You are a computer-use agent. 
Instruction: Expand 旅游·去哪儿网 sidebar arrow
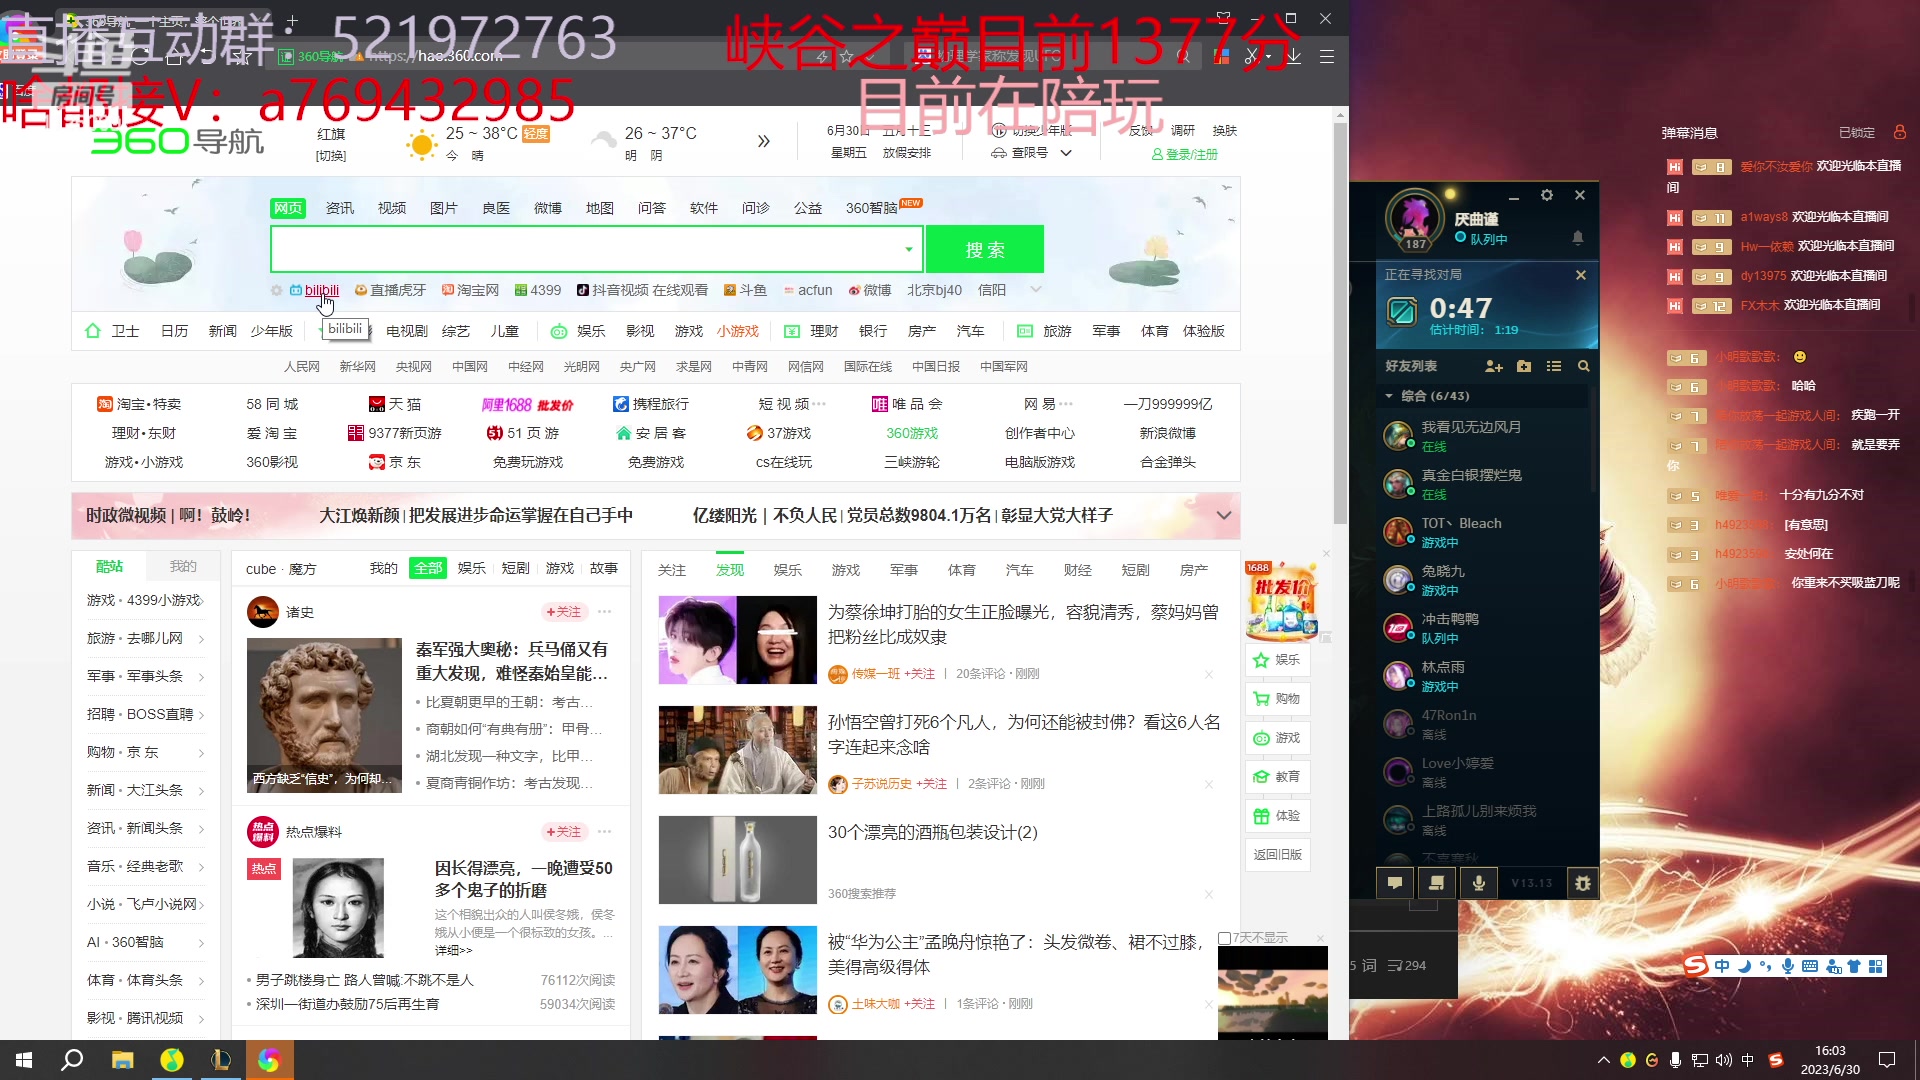click(201, 639)
